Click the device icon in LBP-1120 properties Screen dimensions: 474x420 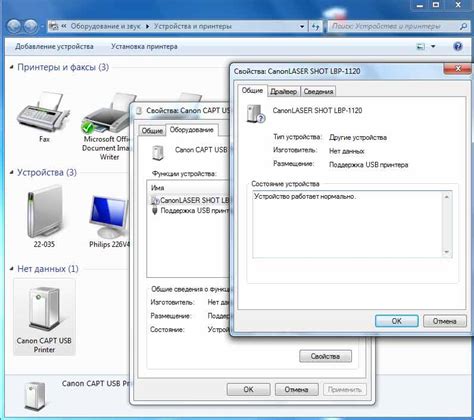[x=255, y=114]
